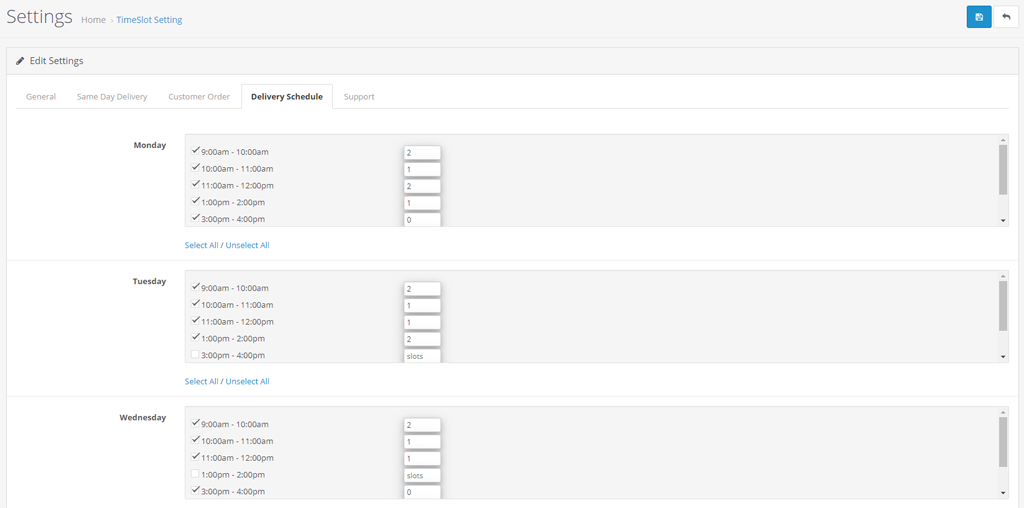Toggle Monday 1:00pm - 2:00pm checkbox
The image size is (1024, 508).
(x=195, y=202)
